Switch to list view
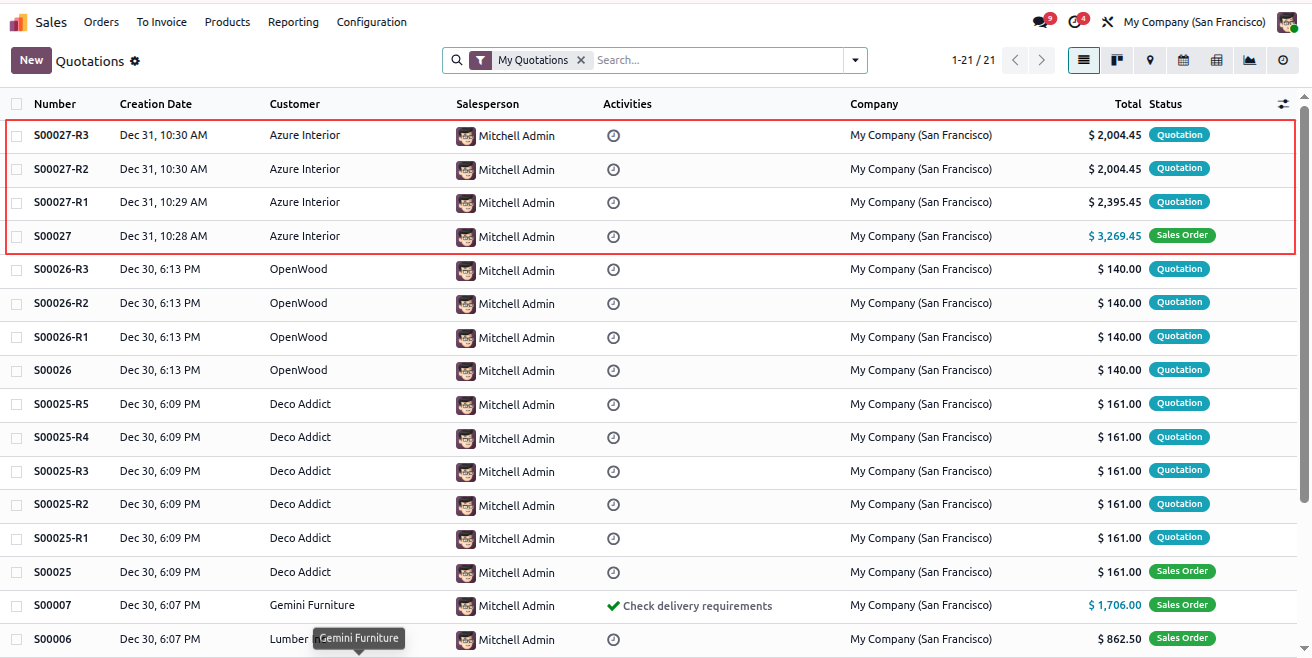1312x658 pixels. [1084, 60]
